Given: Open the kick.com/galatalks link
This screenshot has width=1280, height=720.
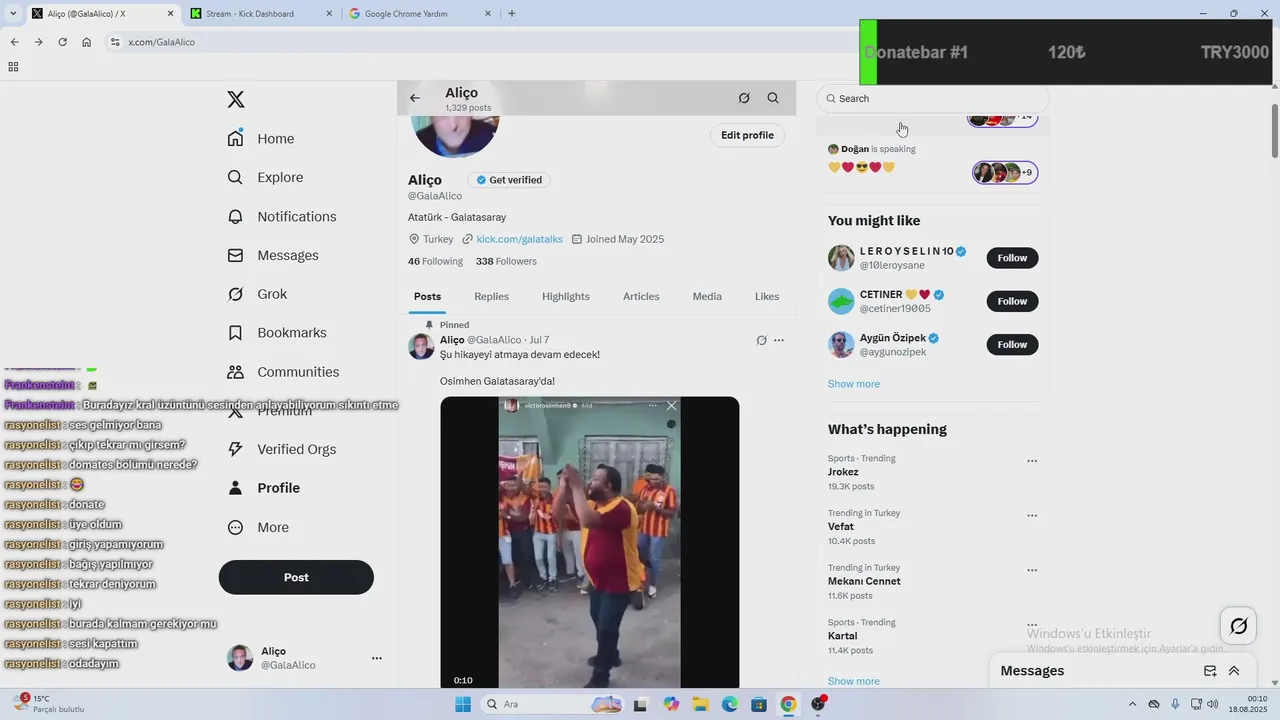Looking at the screenshot, I should click(x=520, y=239).
